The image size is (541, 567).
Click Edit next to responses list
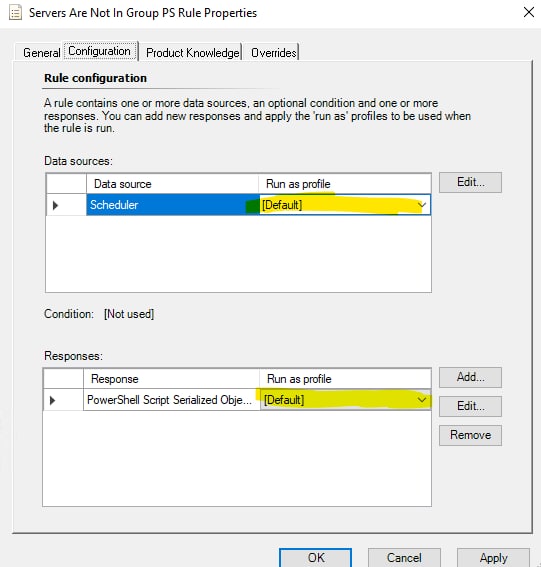pos(470,406)
